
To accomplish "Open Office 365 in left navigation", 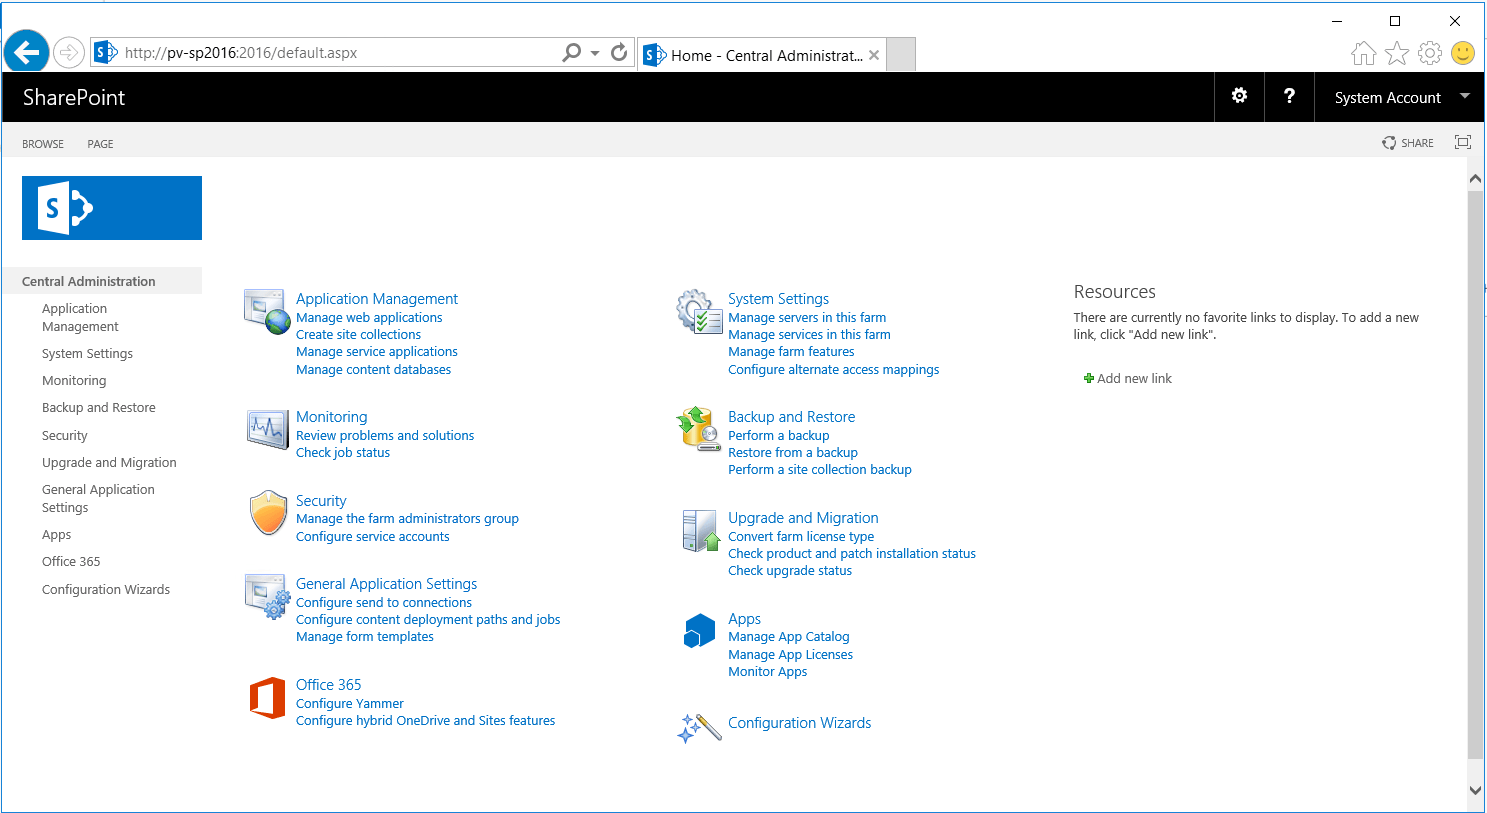I will tap(71, 561).
